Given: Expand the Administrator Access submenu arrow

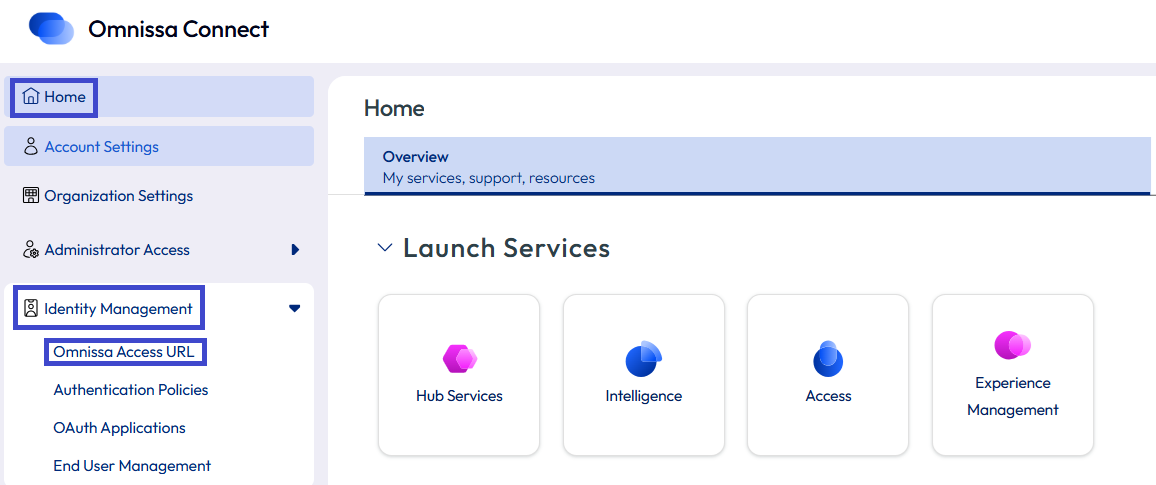Looking at the screenshot, I should tap(295, 250).
